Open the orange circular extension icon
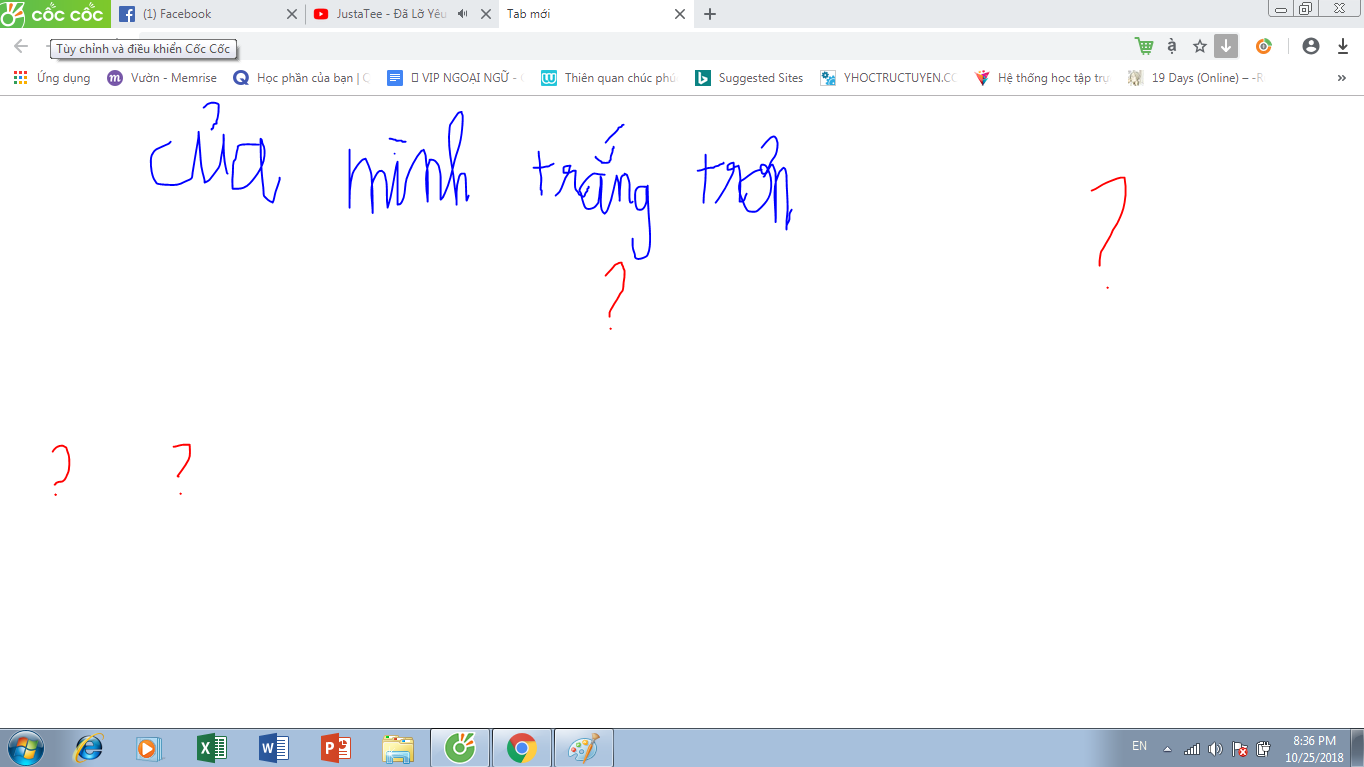1364x767 pixels. click(x=1264, y=46)
